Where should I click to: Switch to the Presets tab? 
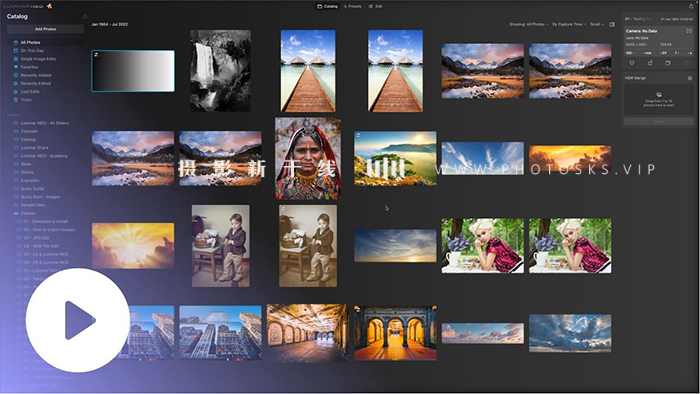pyautogui.click(x=353, y=7)
